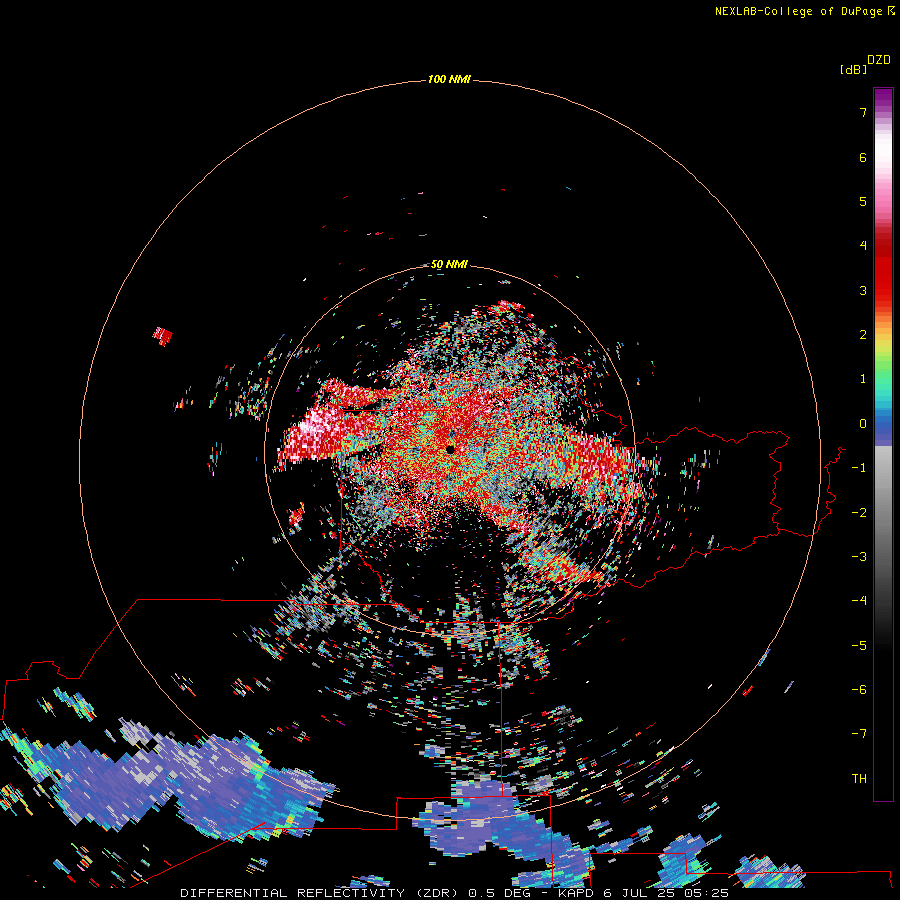
Task: Click the KAPD station identifier in caption
Action: coord(576,893)
